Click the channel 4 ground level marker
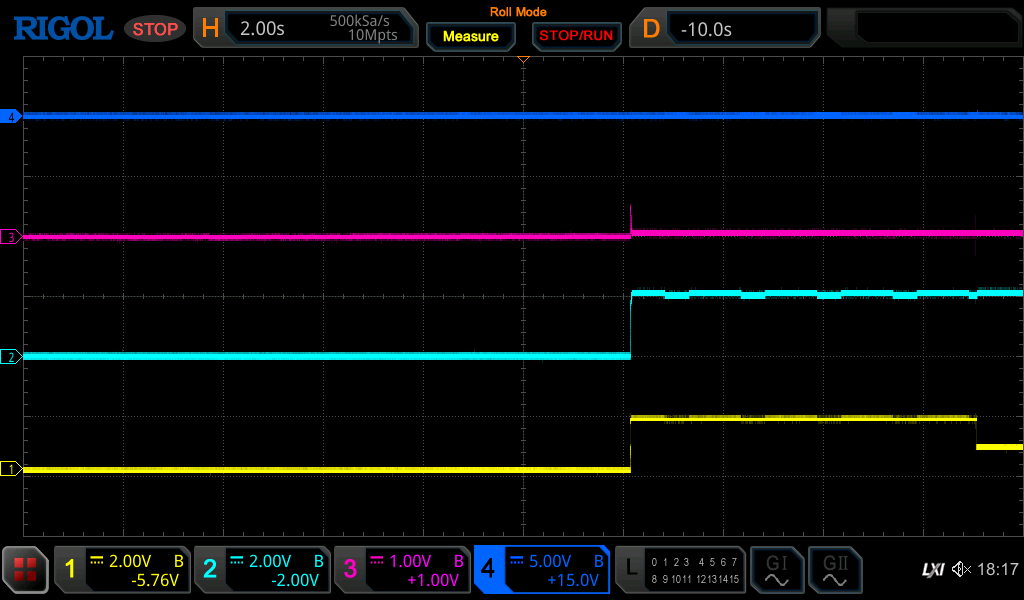The height and width of the screenshot is (600, 1024). (11, 117)
